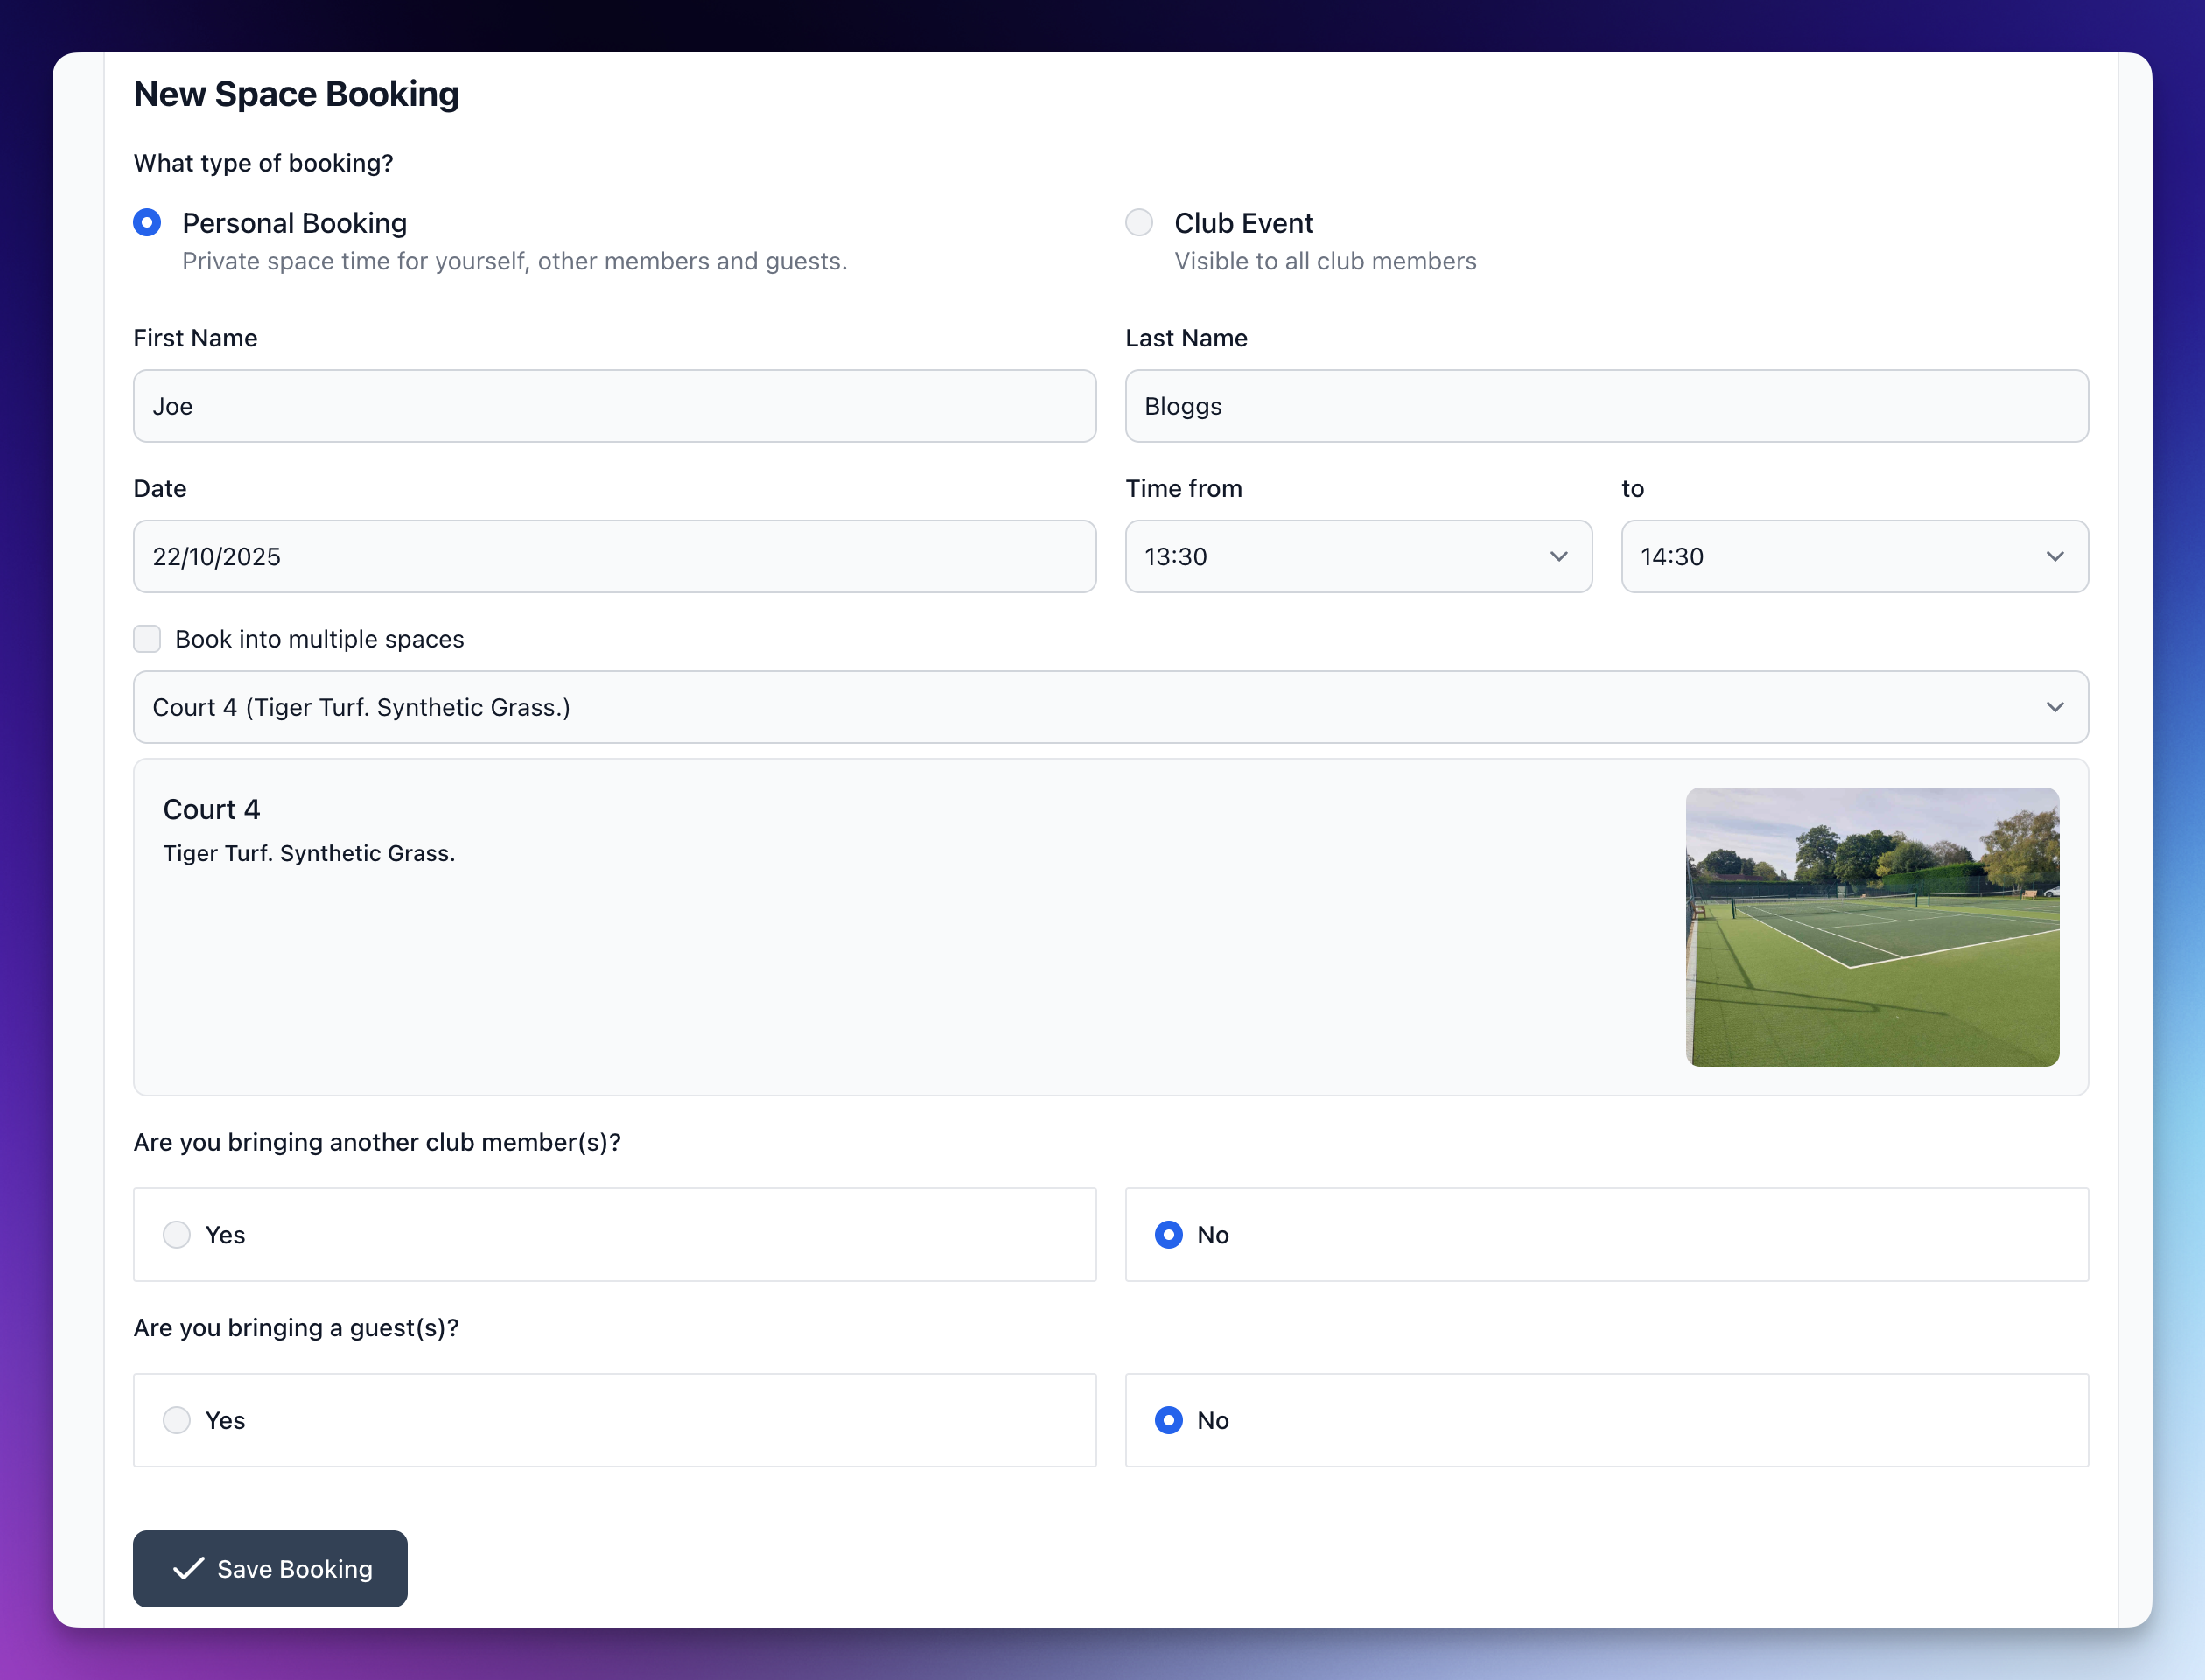Choose Yes for bringing a guest
Image resolution: width=2205 pixels, height=1680 pixels.
(177, 1420)
